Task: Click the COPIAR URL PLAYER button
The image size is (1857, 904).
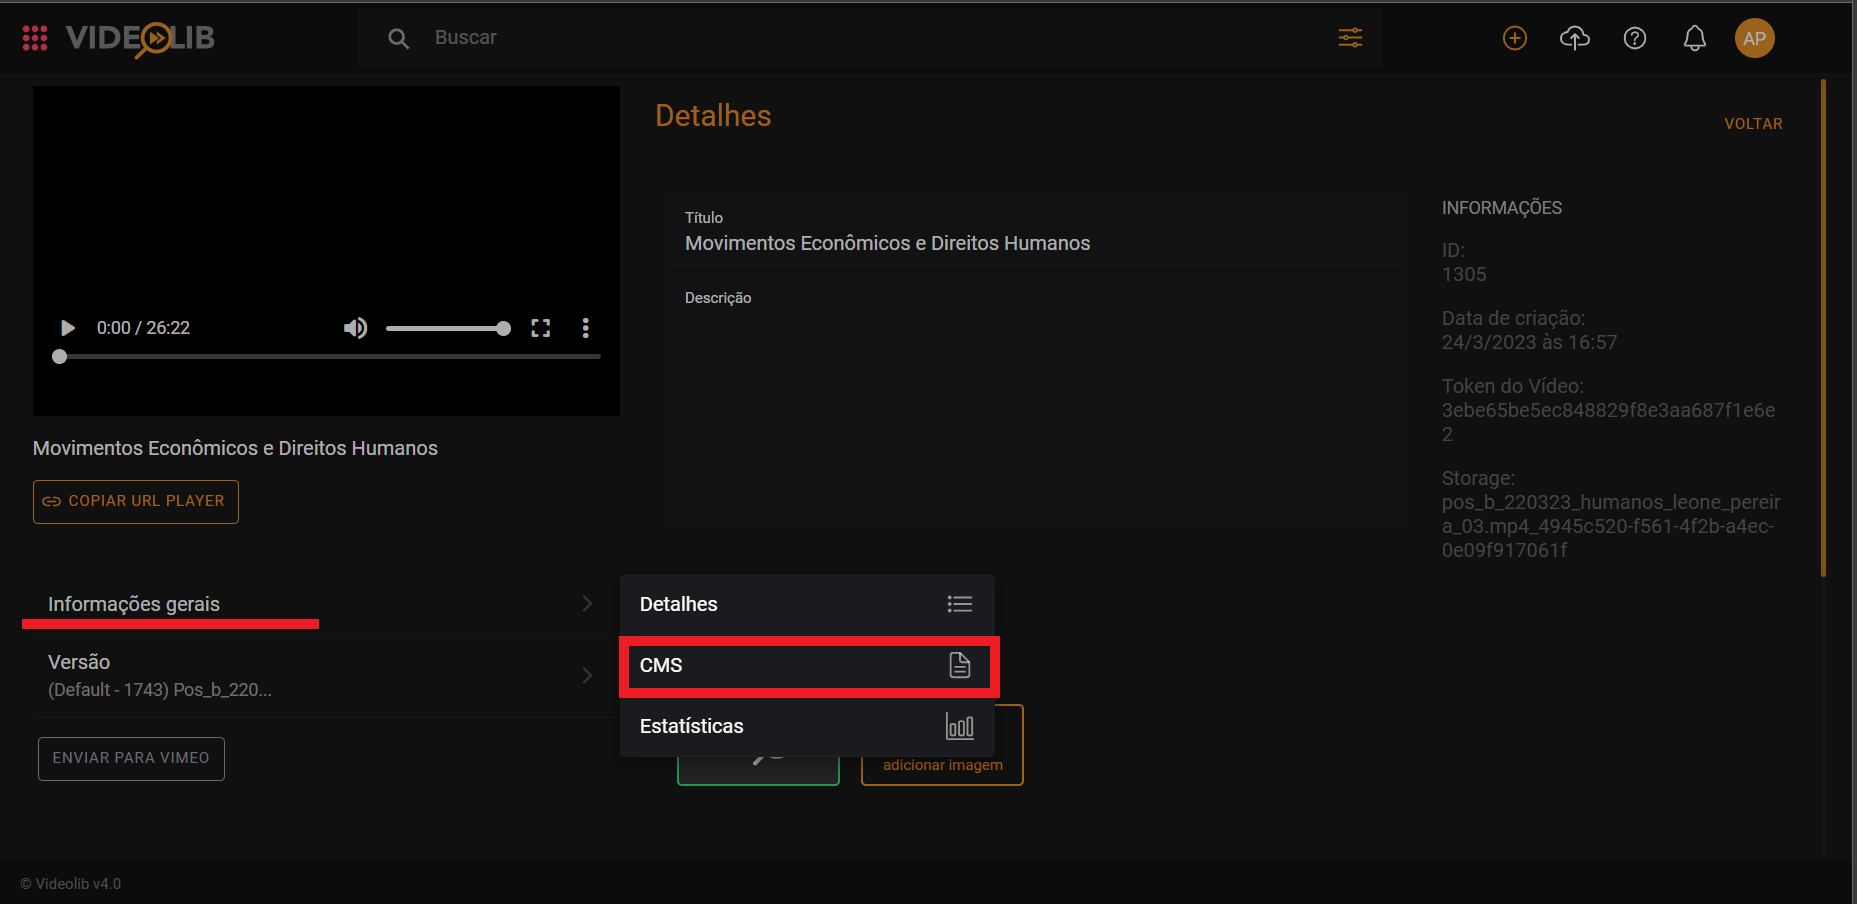Action: click(136, 501)
